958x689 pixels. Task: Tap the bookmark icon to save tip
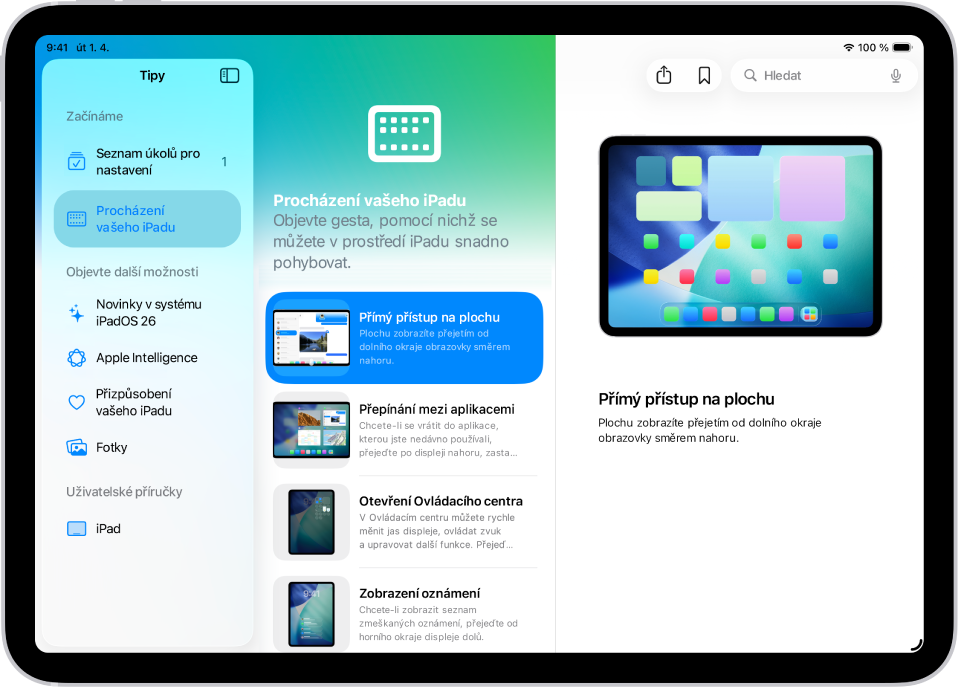(704, 76)
